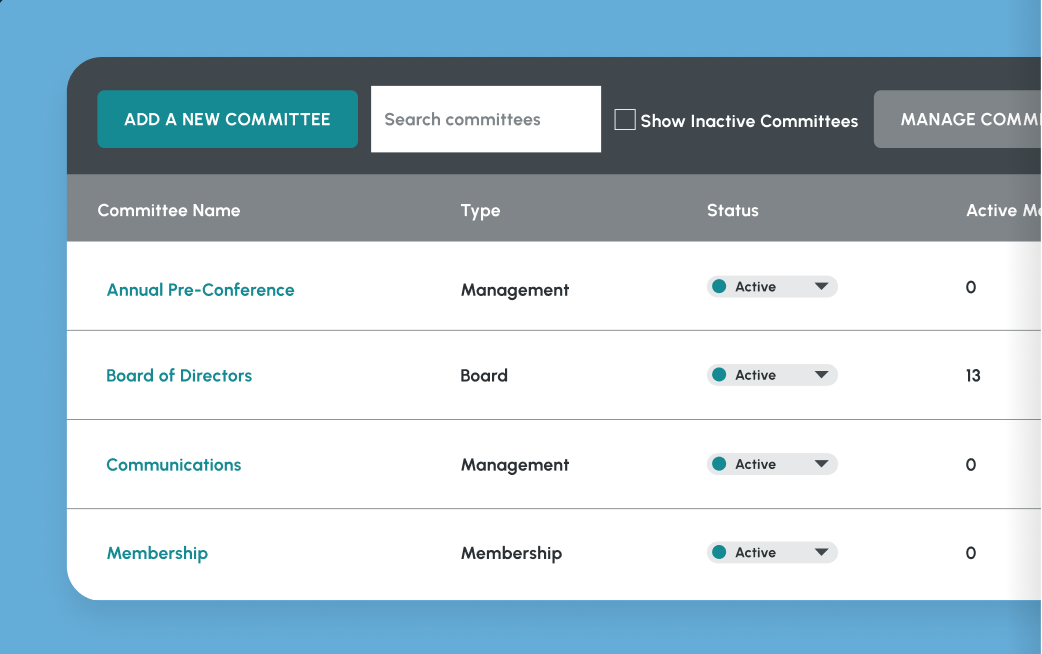Open the Annual Pre-Conference committee link
Screen dimensions: 1042x654
point(200,290)
